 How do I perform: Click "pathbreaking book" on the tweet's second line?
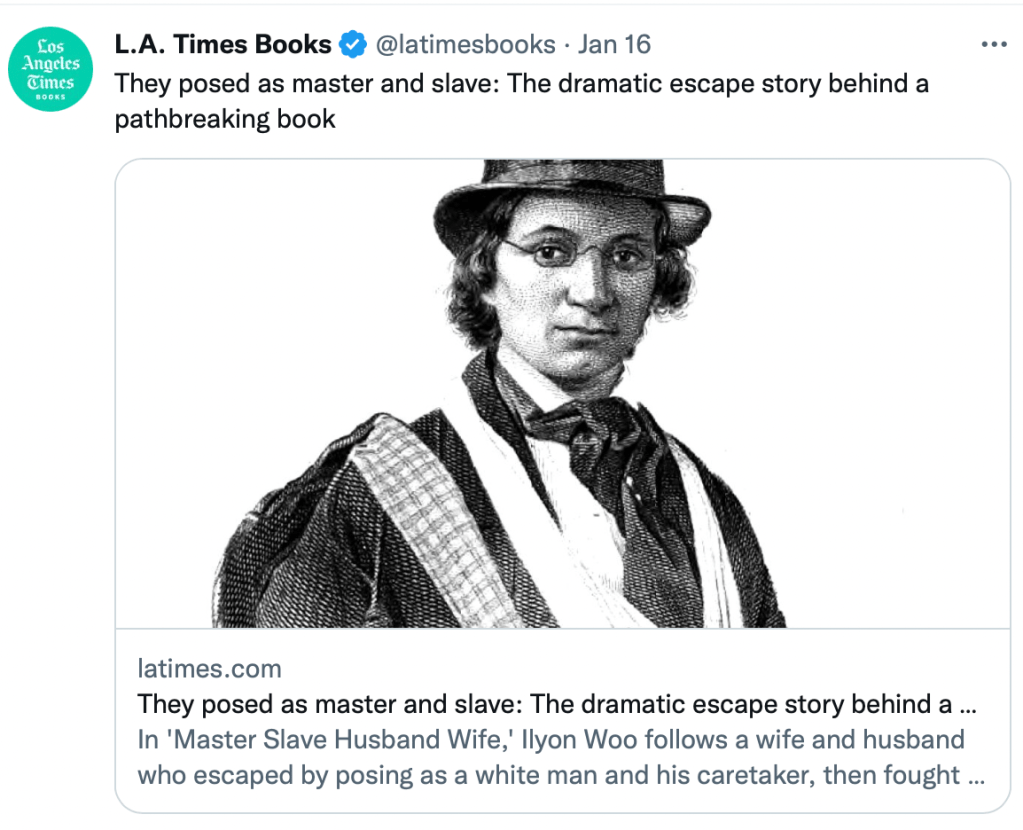pyautogui.click(x=225, y=120)
